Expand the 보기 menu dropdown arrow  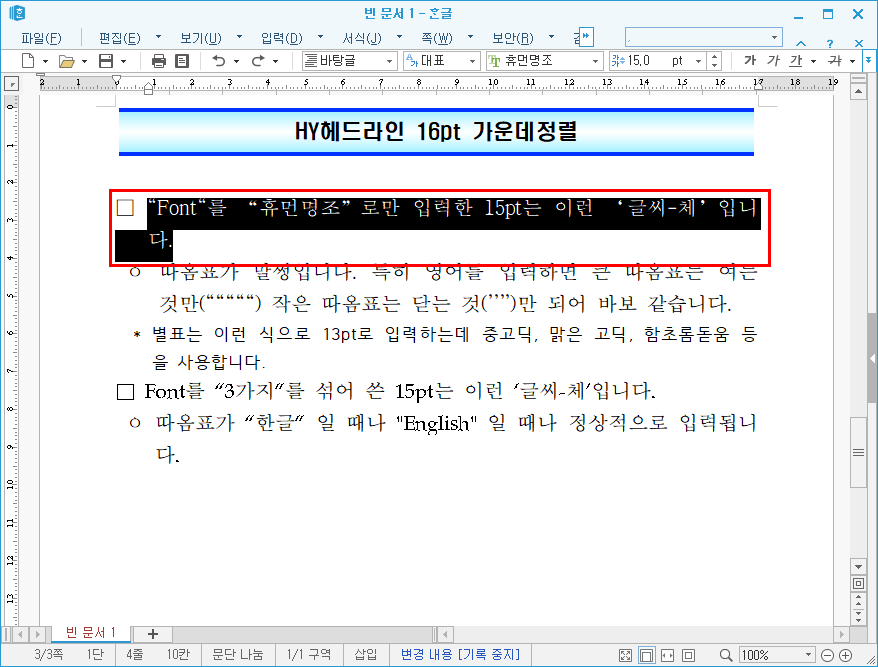pos(239,37)
